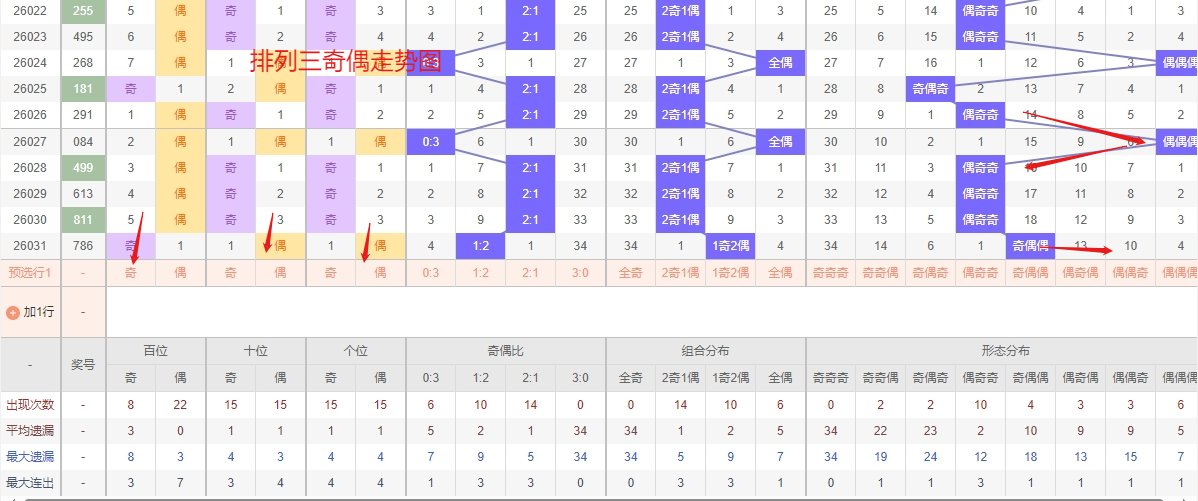The image size is (1198, 501).
Task: Click the plus icon beside 加1行
Action: click(x=13, y=312)
